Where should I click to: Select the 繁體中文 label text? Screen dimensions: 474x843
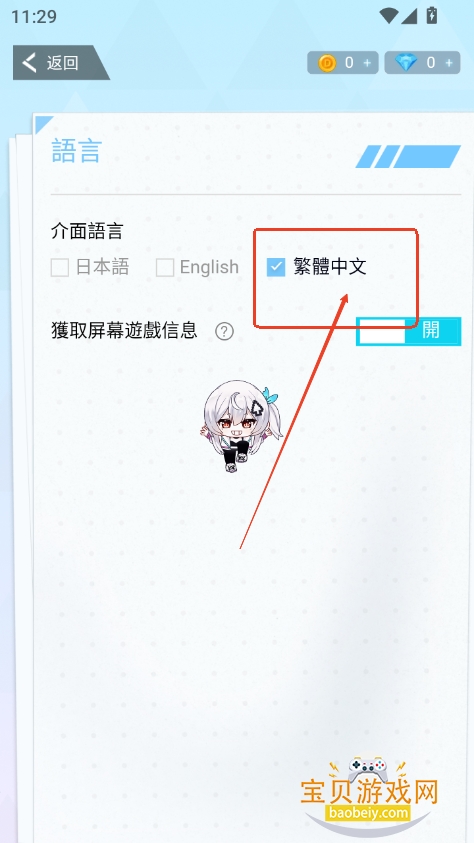coord(330,266)
